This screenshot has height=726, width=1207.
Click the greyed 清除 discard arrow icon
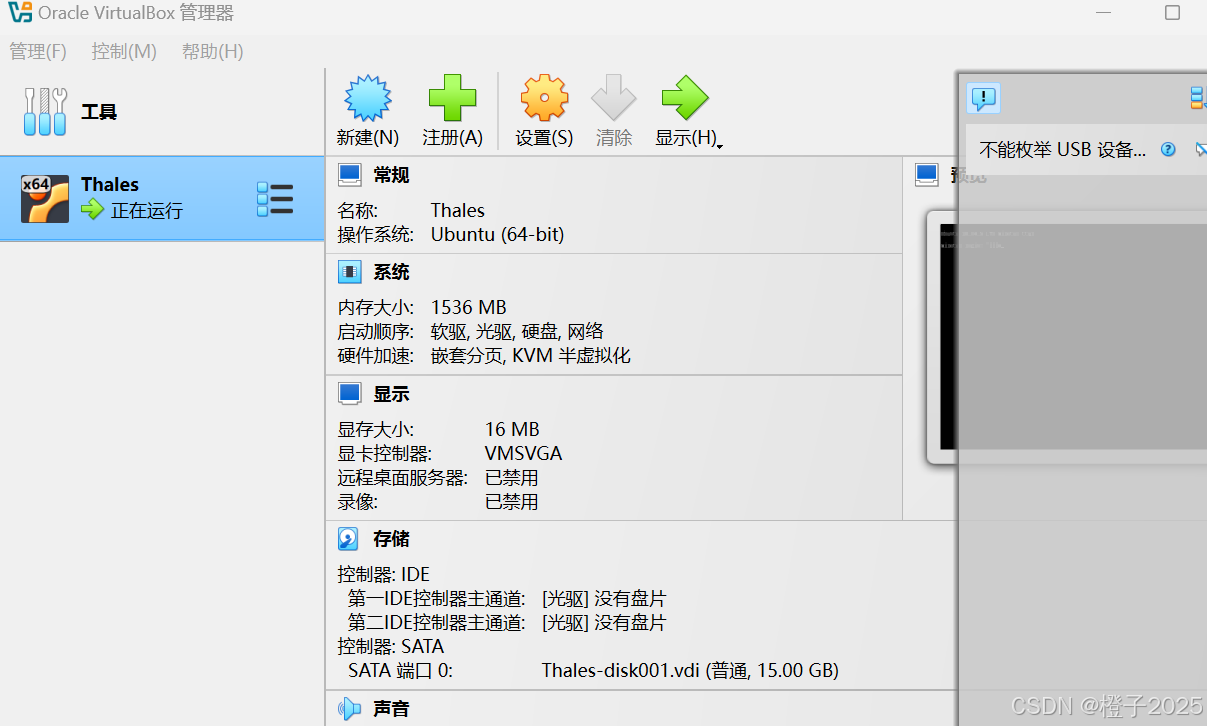613,99
